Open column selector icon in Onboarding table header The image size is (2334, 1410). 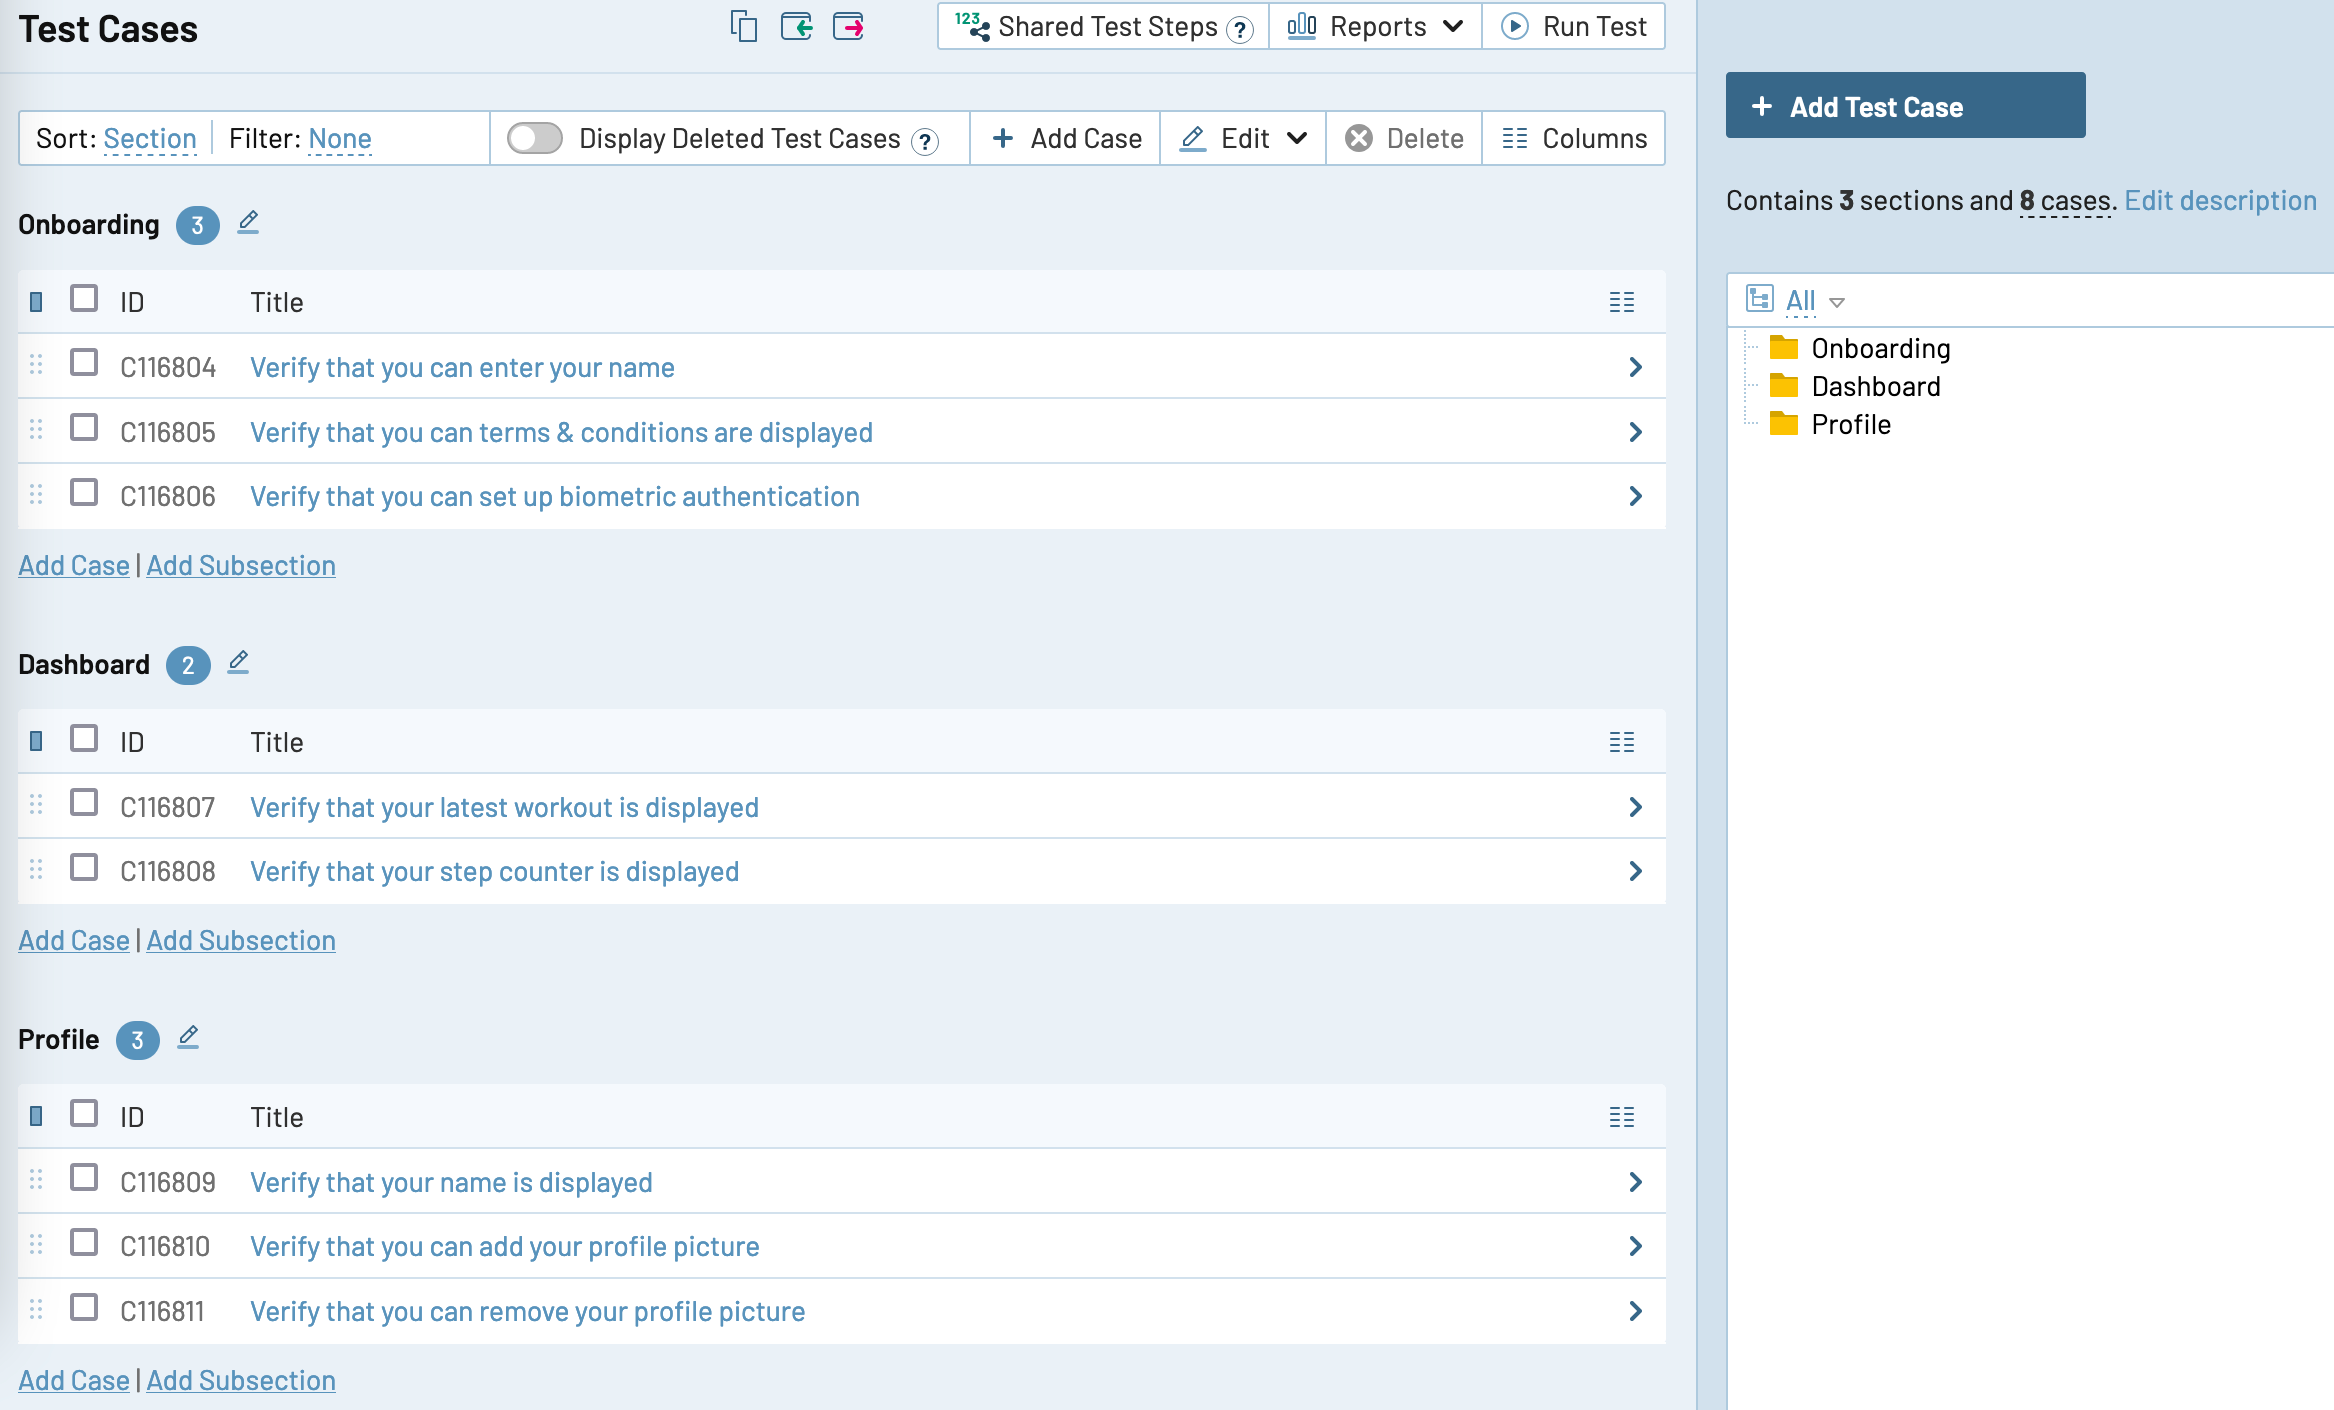point(1621,302)
